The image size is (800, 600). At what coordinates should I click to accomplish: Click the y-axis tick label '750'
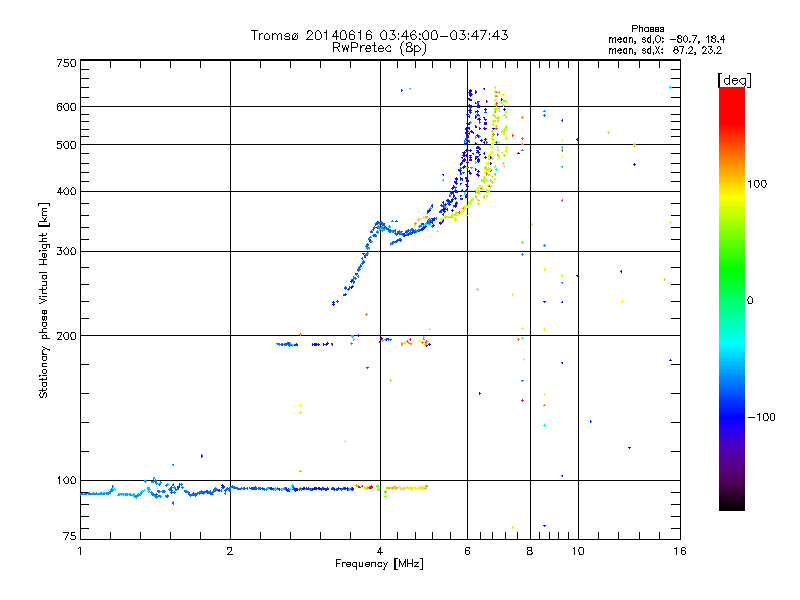pos(67,63)
